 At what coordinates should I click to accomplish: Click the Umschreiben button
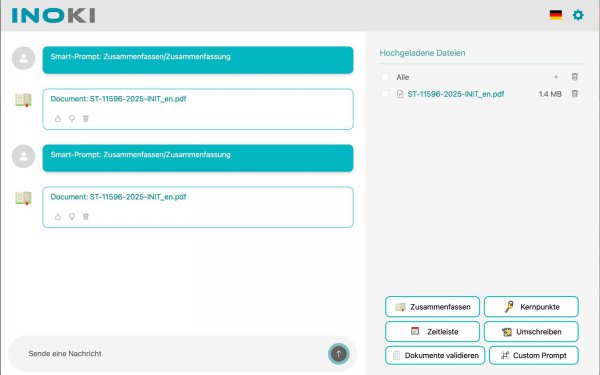[531, 331]
